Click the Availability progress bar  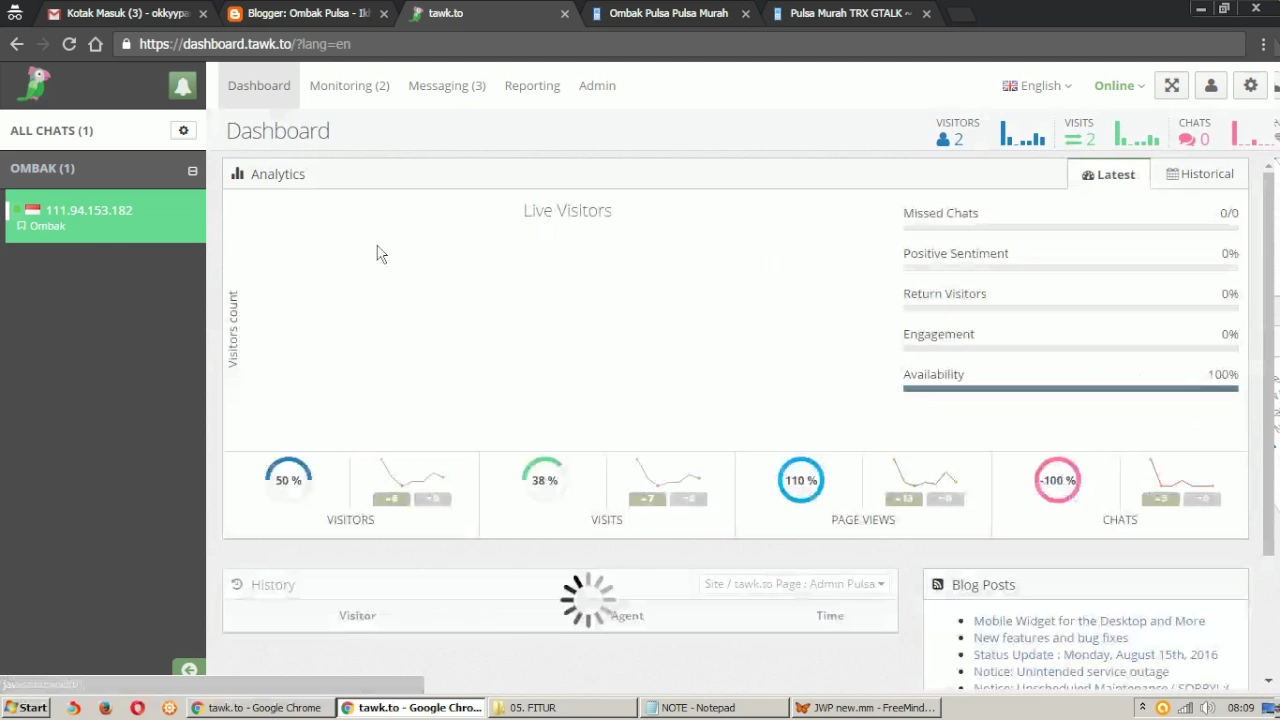pos(1070,389)
